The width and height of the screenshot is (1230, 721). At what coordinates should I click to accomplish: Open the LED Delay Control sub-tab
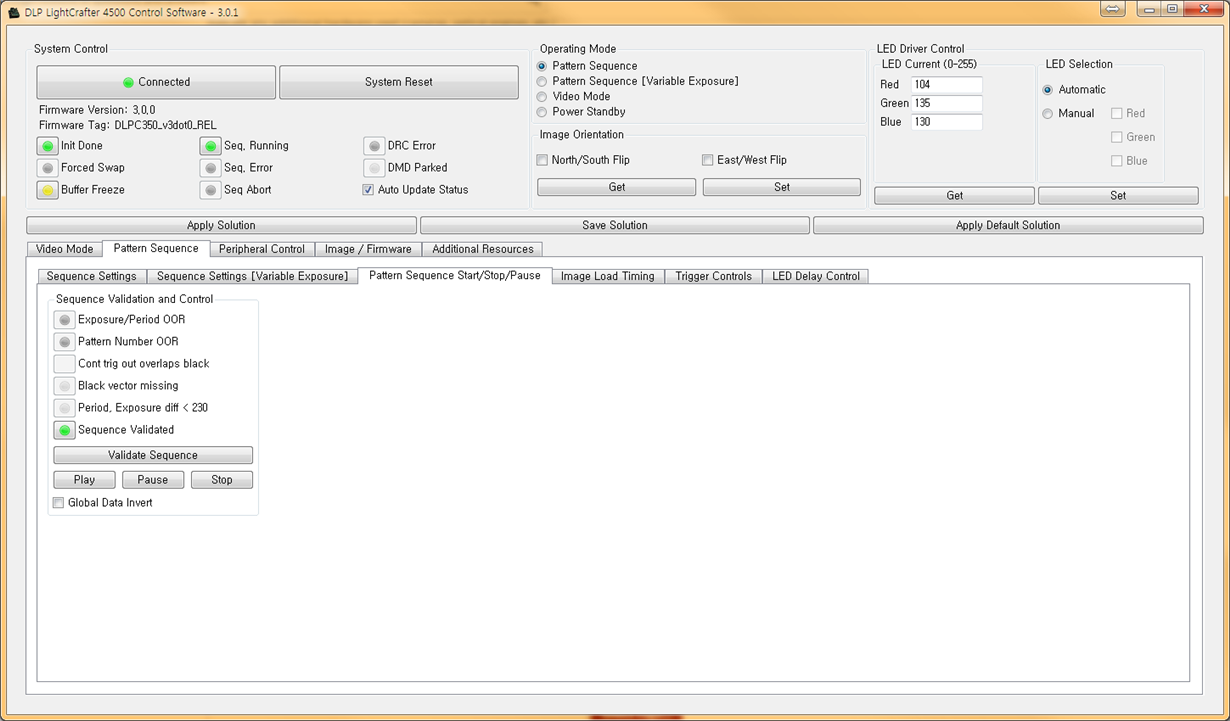coord(816,276)
